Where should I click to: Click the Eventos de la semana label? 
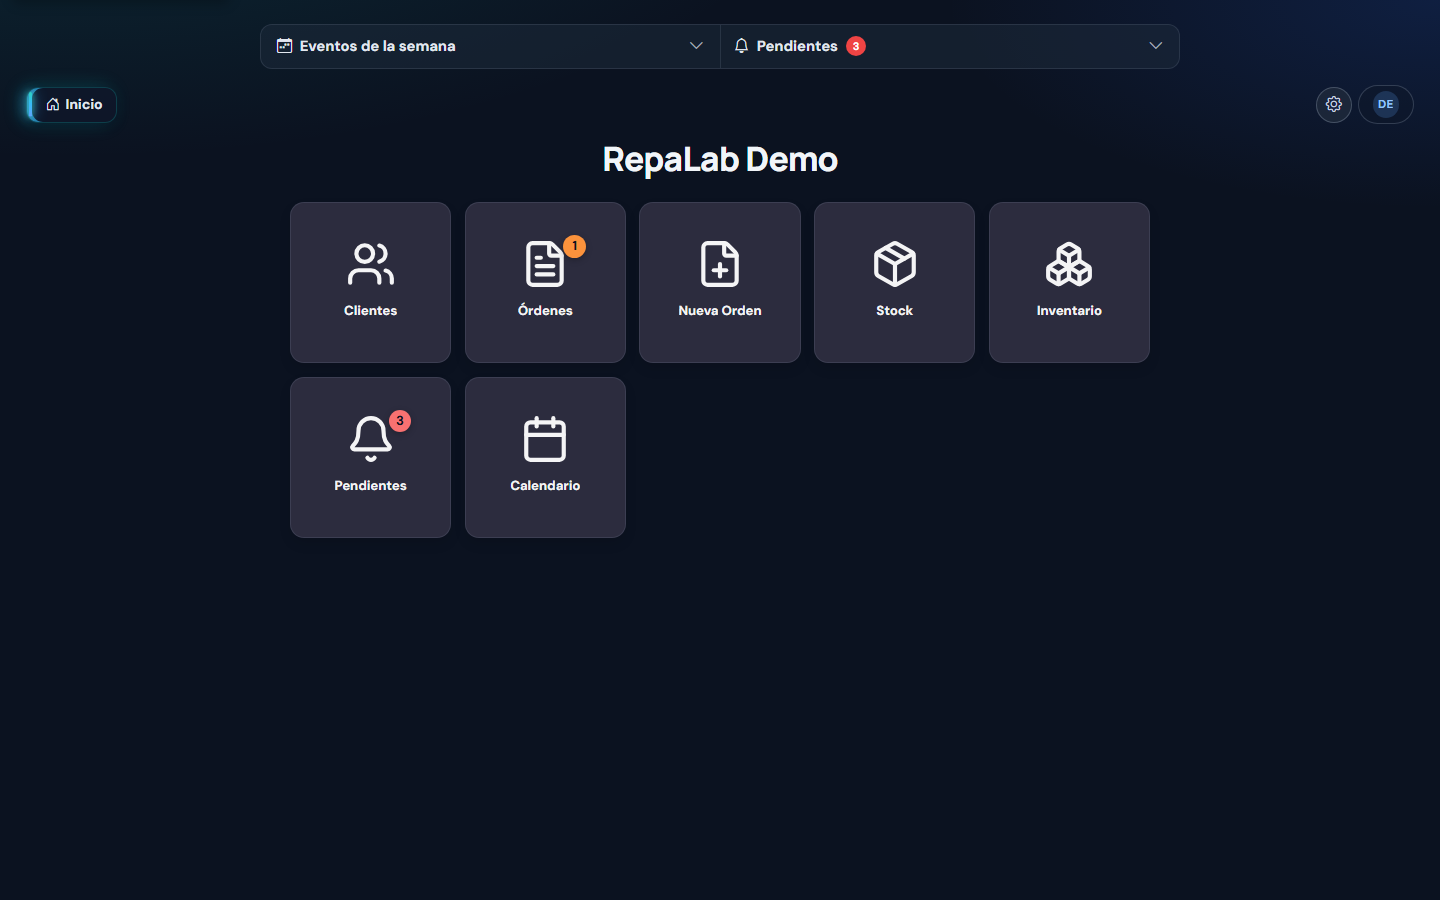[x=377, y=46]
